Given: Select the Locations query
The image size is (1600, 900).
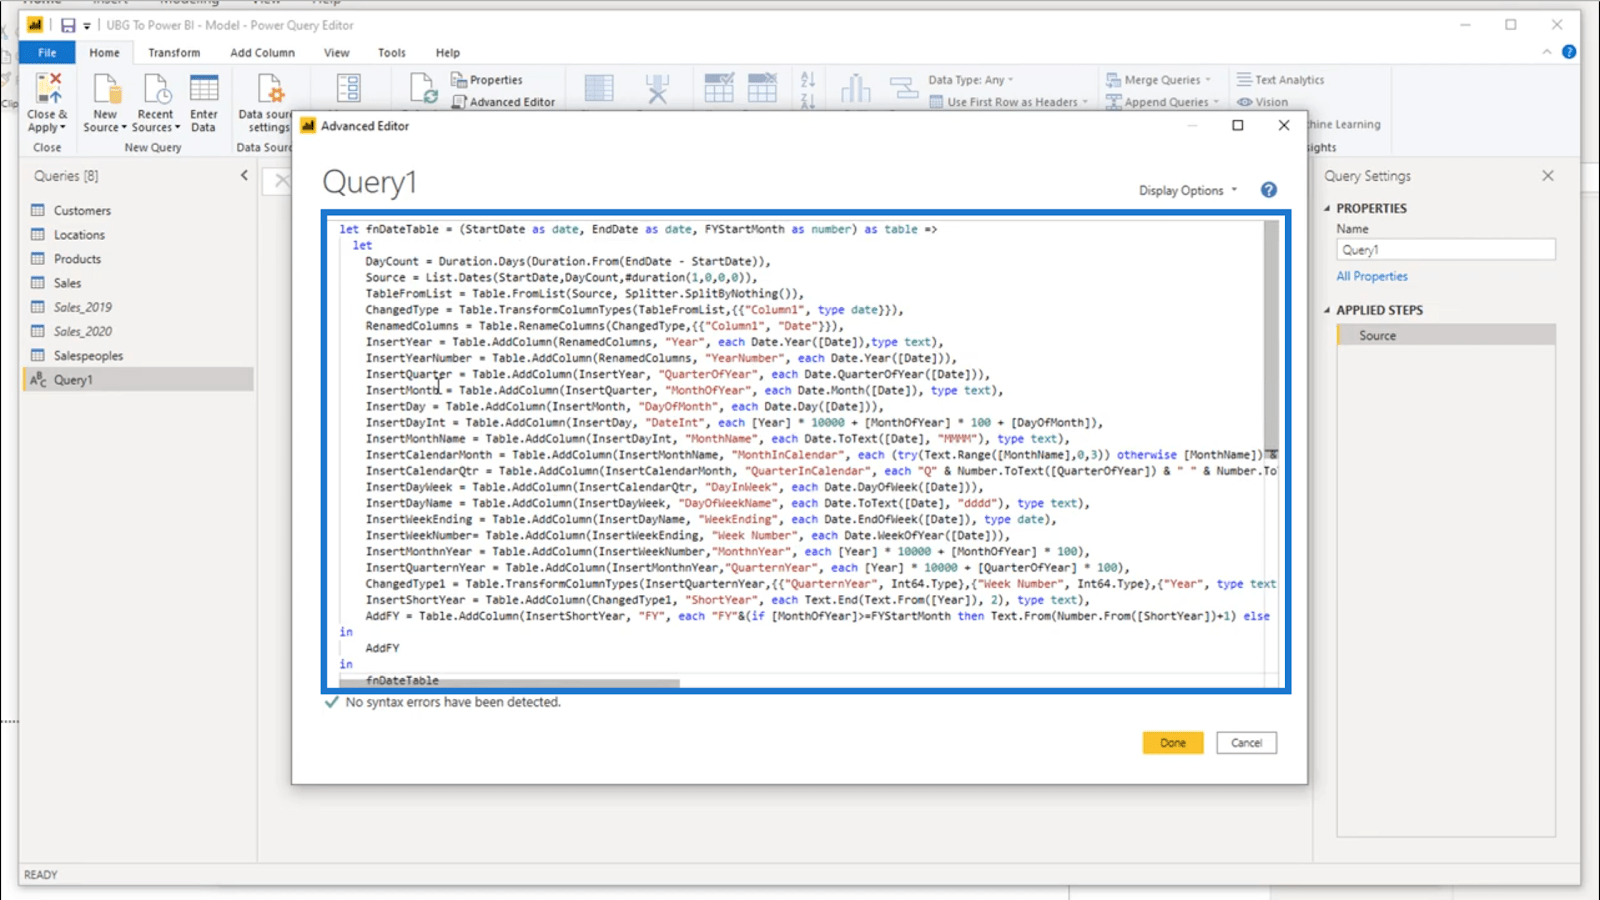Looking at the screenshot, I should pyautogui.click(x=79, y=235).
